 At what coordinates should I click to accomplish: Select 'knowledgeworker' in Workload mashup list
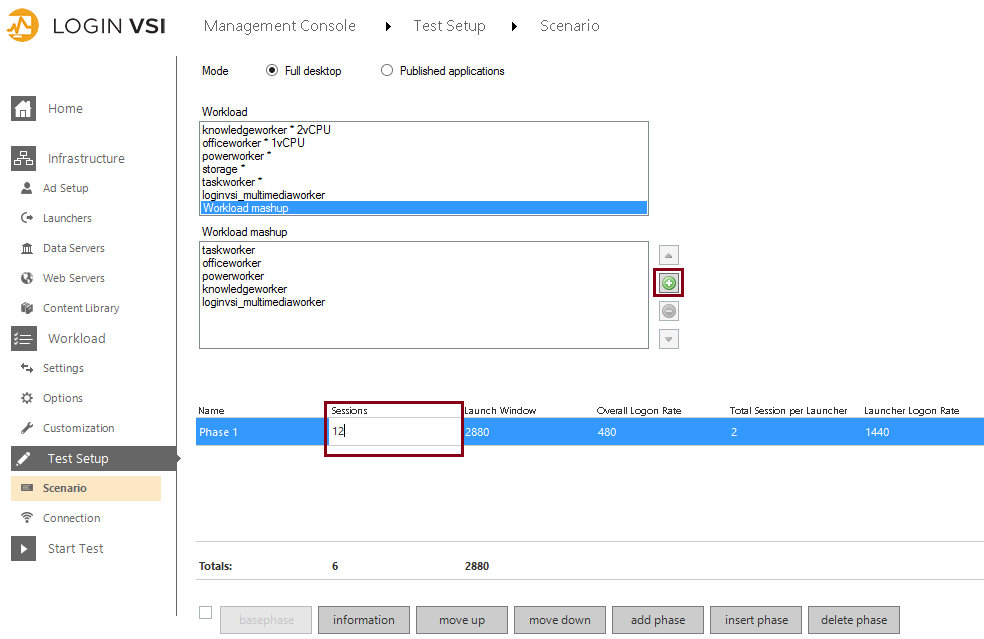coord(424,289)
